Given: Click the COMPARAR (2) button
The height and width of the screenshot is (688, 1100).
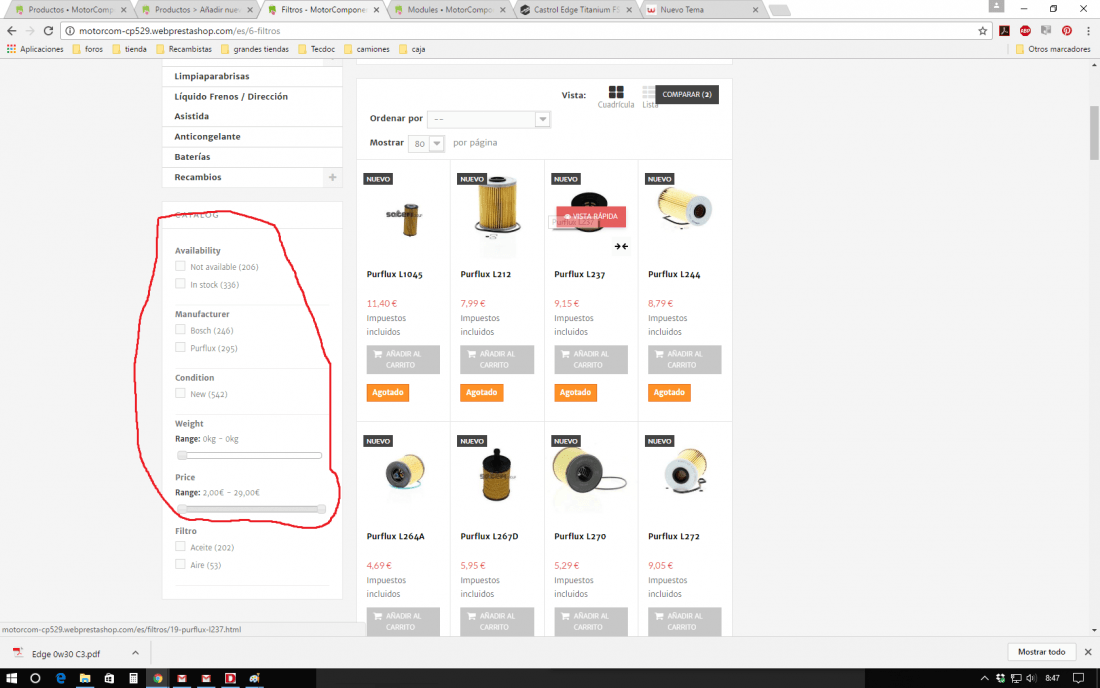Looking at the screenshot, I should 687,94.
